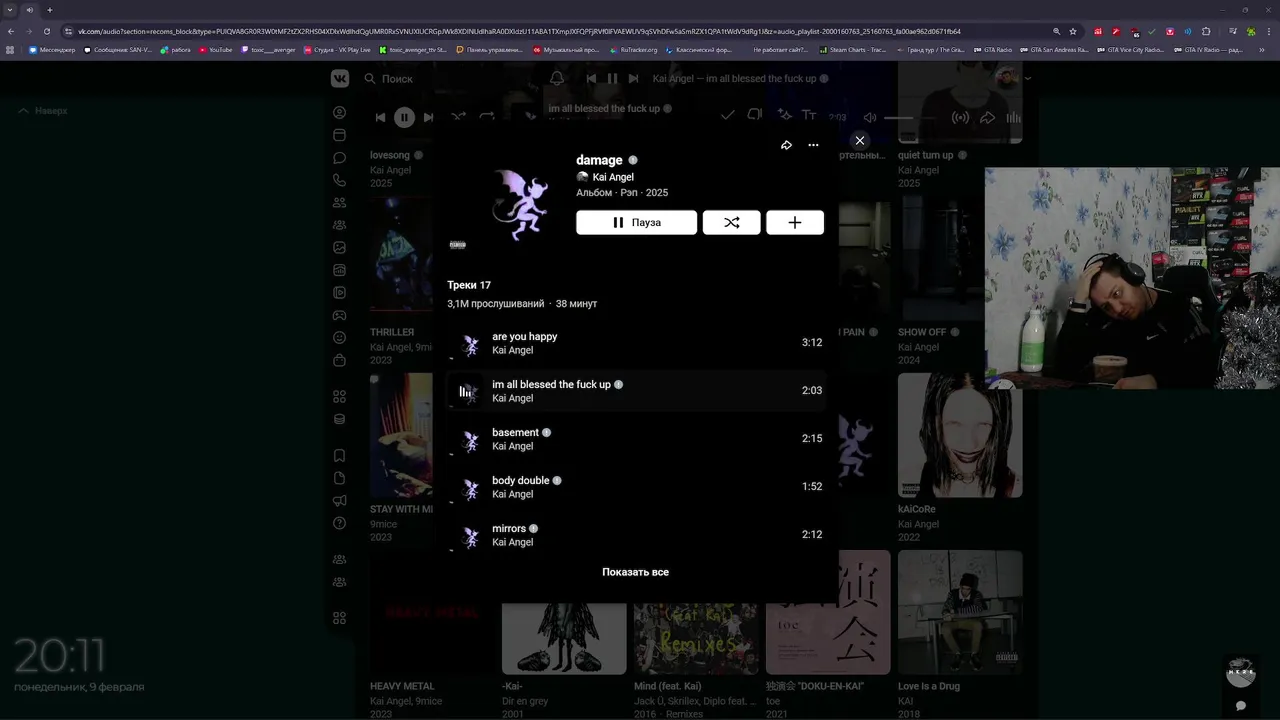The image size is (1280, 720).
Task: Open photos icon in VK sidebar
Action: click(340, 247)
